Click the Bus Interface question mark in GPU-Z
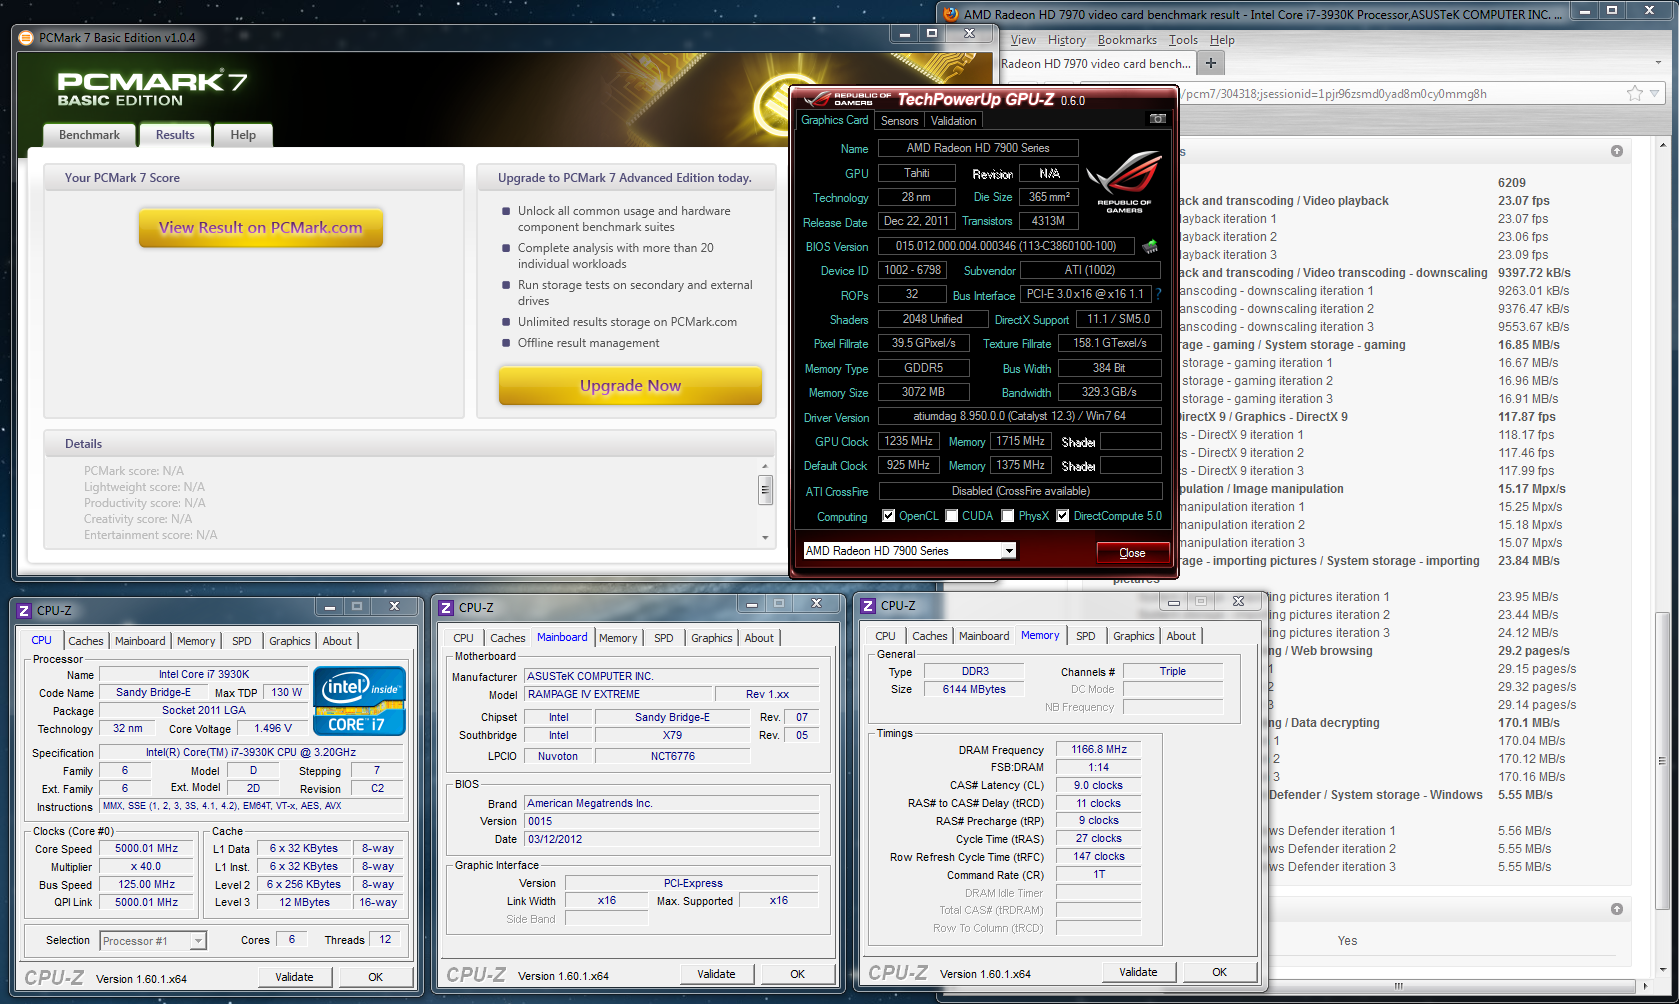 click(1158, 295)
